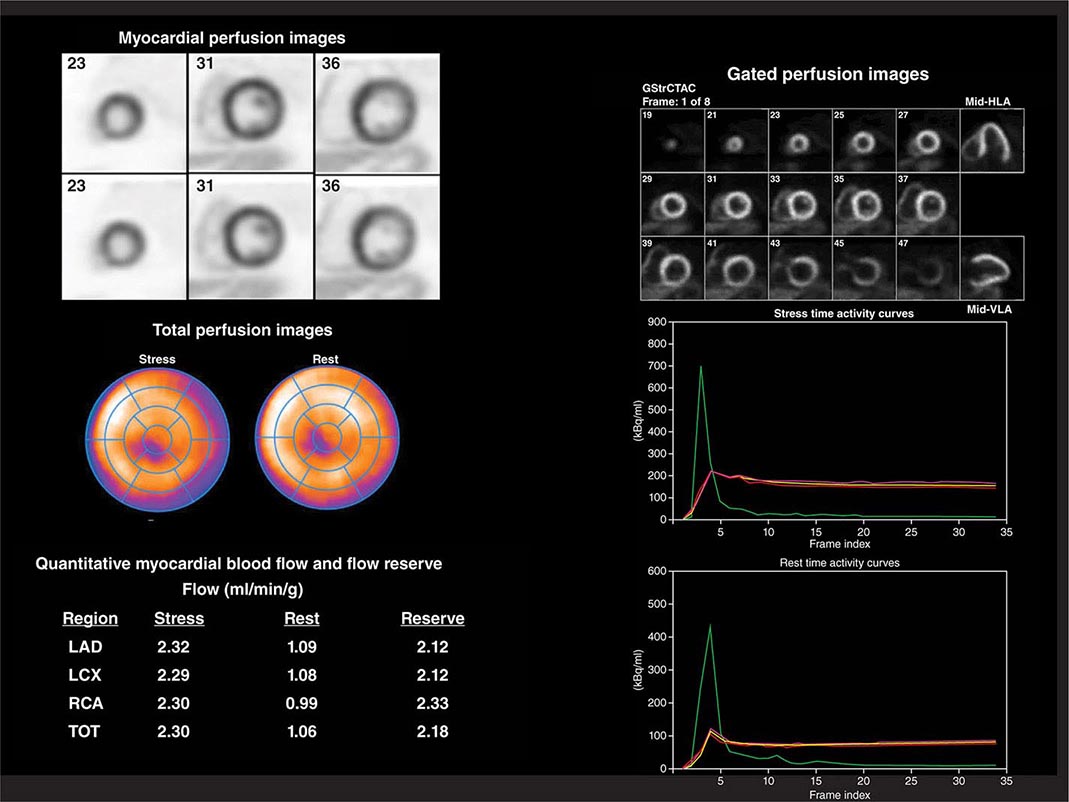Click green curve peak in stress chart

point(700,367)
